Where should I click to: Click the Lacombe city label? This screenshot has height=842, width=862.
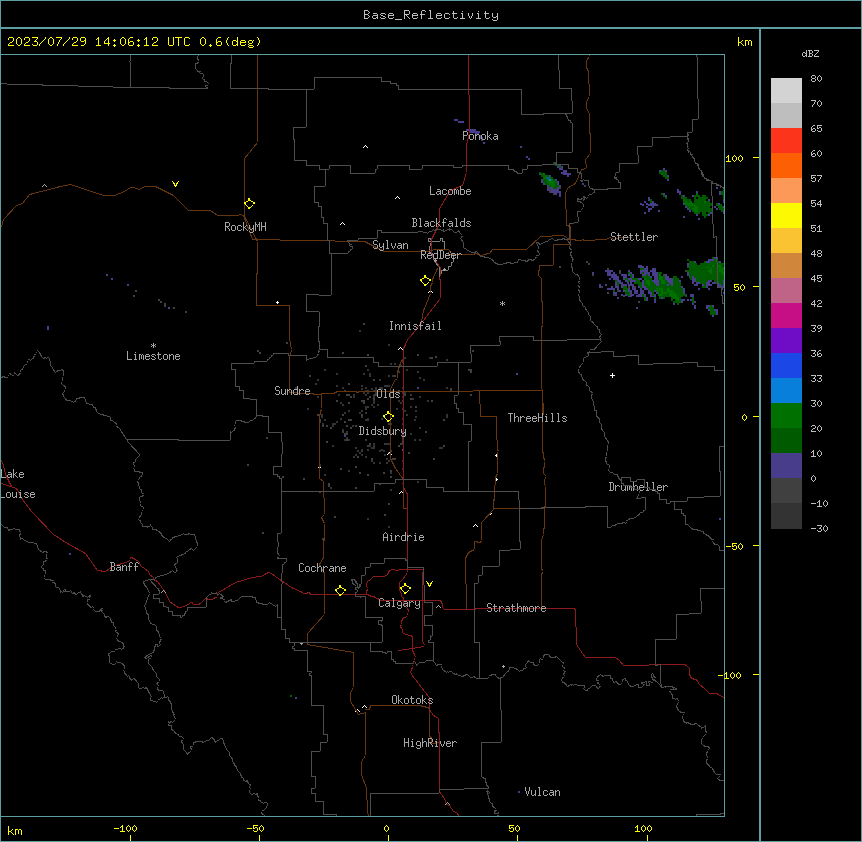coord(450,191)
